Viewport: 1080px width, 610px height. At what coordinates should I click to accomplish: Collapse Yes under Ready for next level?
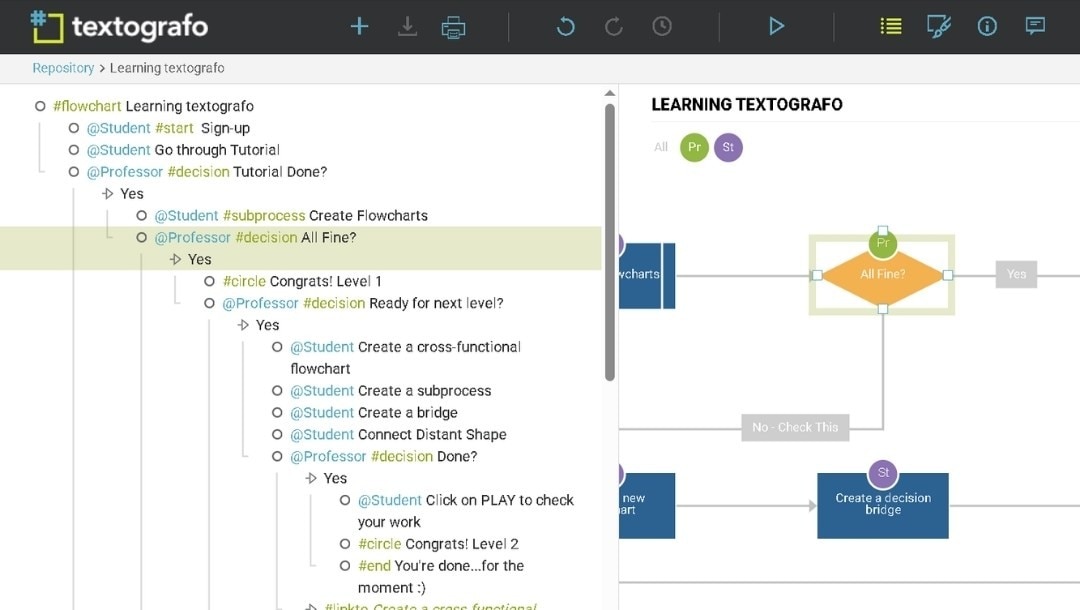click(x=243, y=325)
